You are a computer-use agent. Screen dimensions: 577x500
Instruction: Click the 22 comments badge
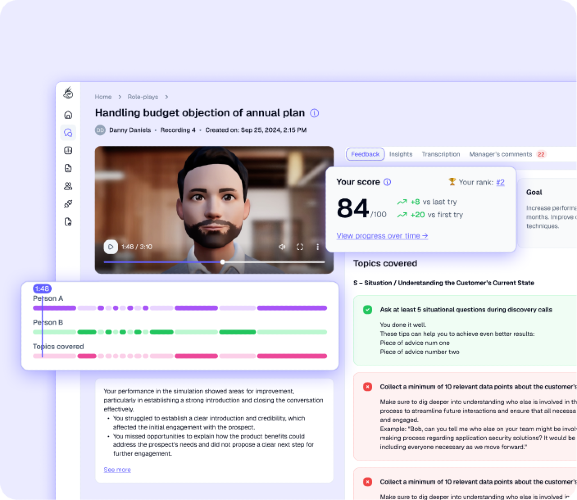click(541, 154)
